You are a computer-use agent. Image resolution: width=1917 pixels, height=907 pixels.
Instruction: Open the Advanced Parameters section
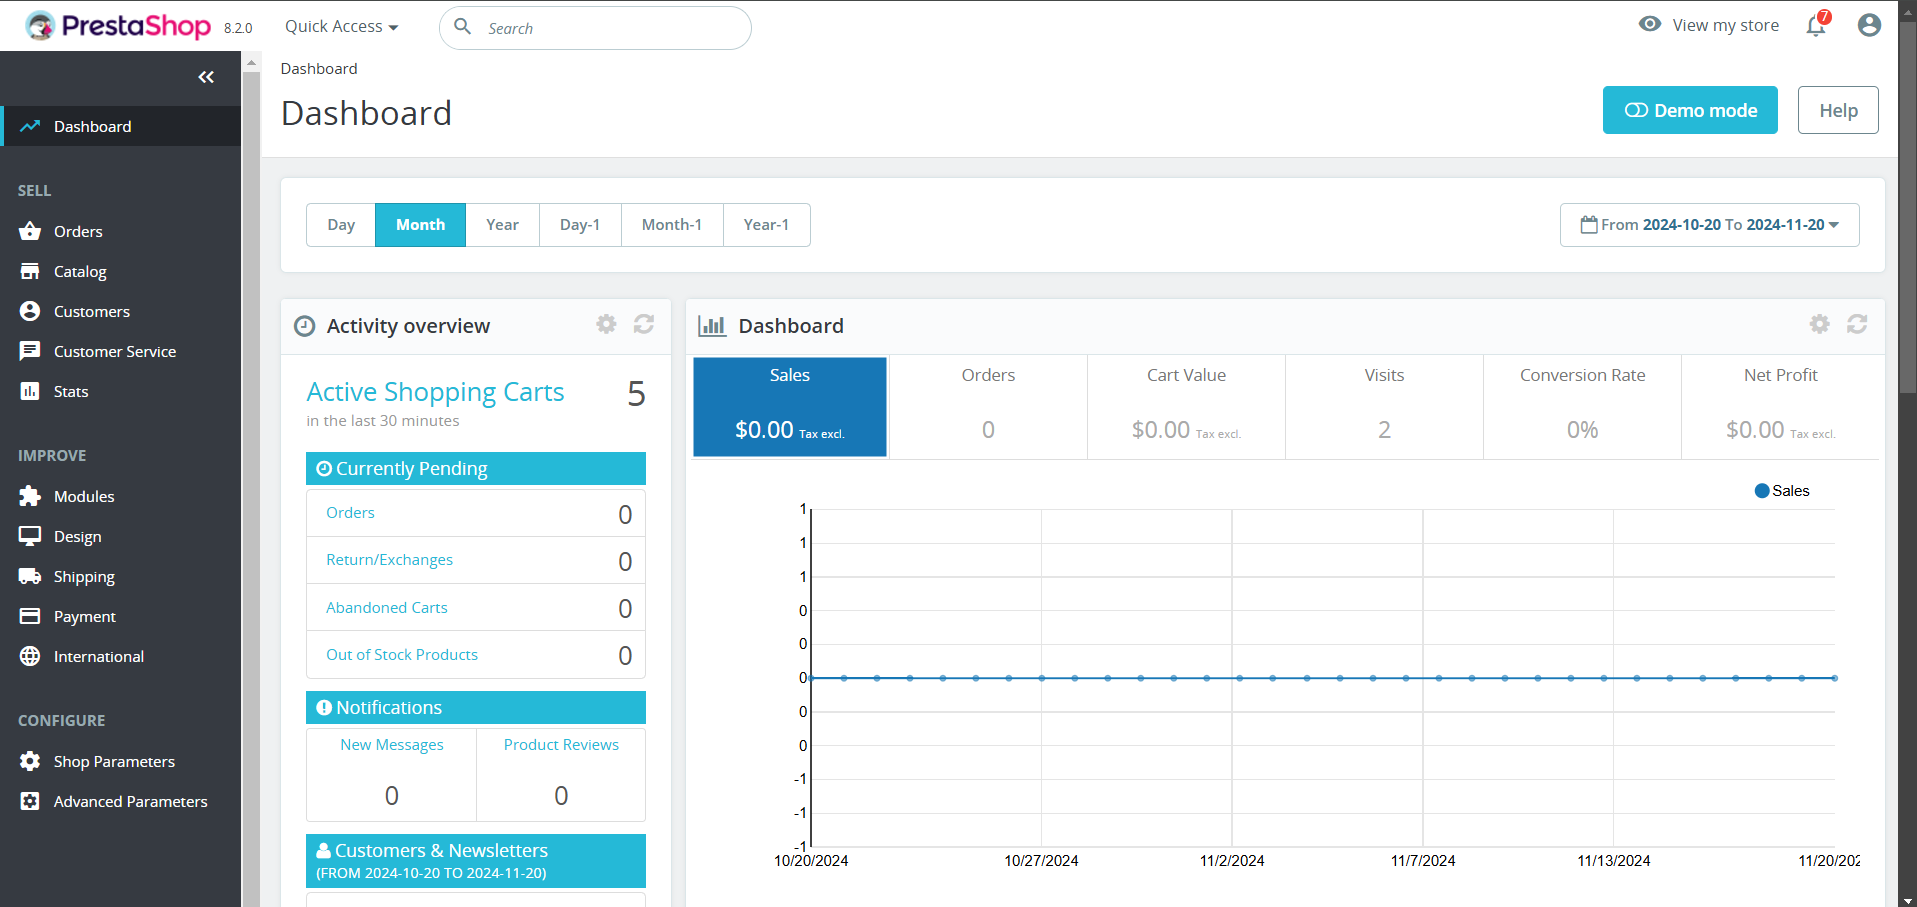pyautogui.click(x=130, y=801)
